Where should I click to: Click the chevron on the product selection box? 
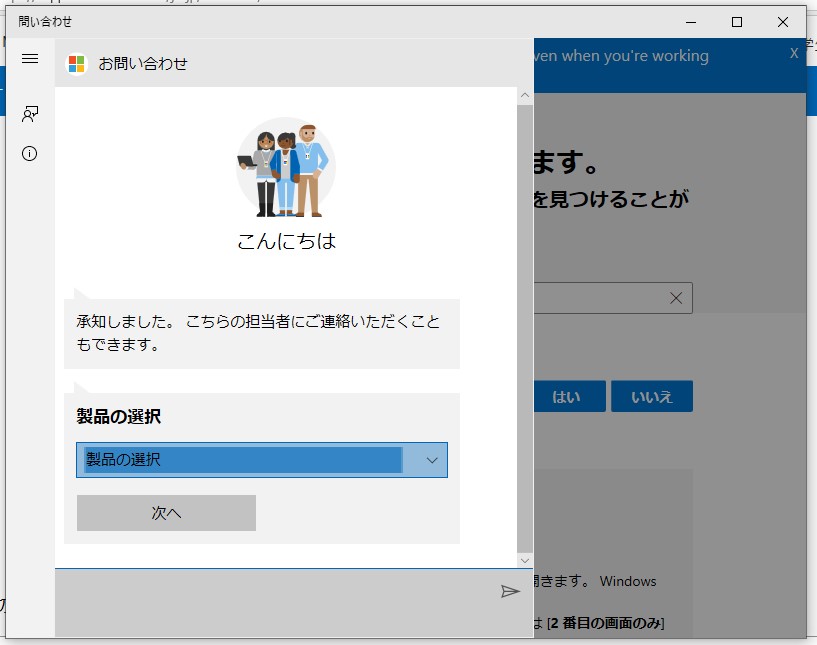click(431, 460)
